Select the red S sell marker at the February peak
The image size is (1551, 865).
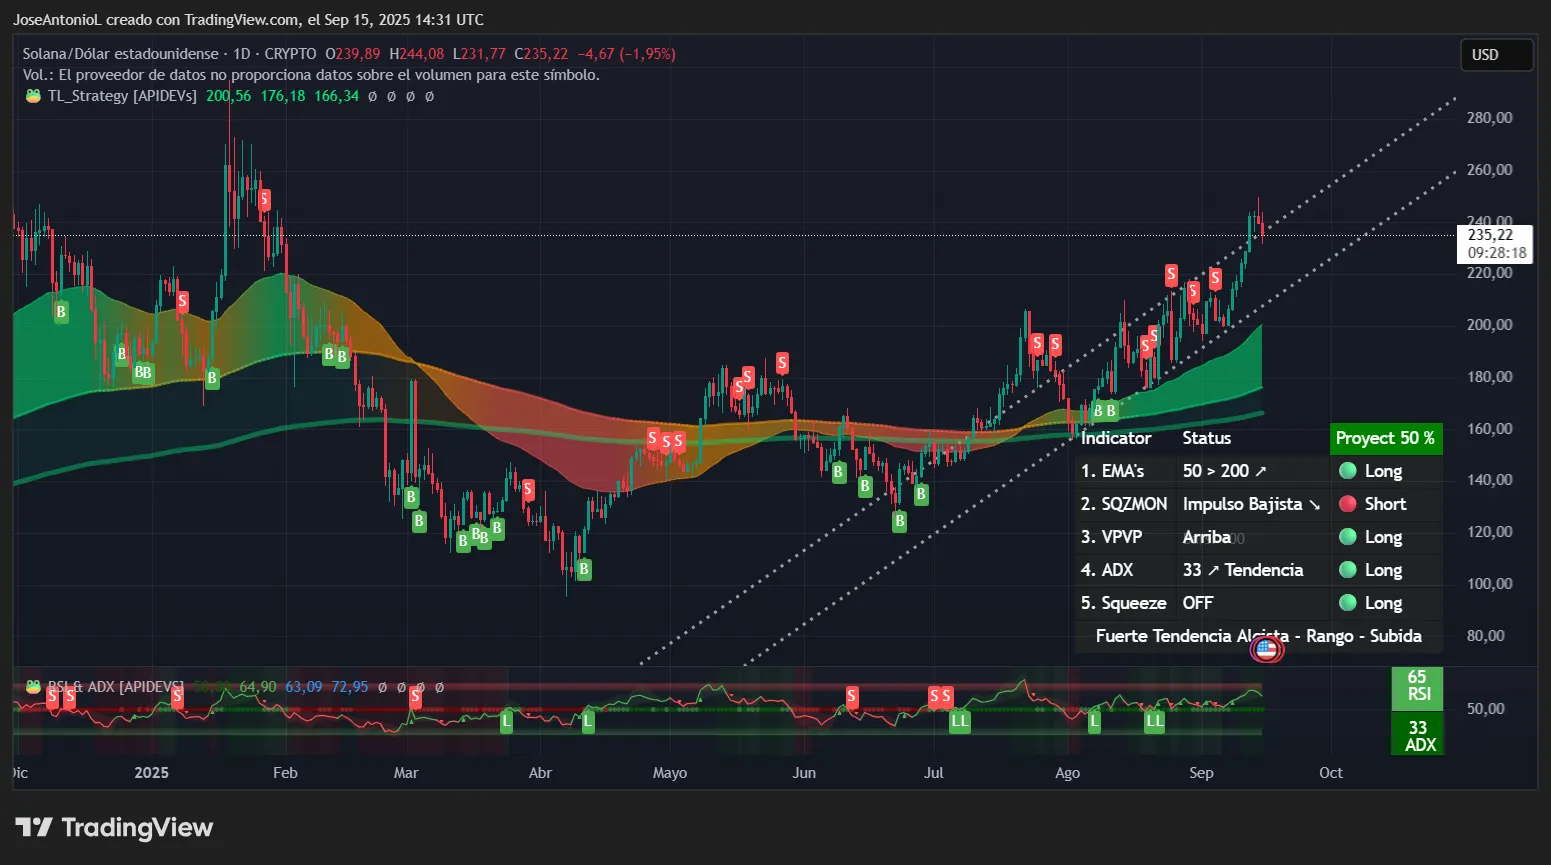point(263,200)
